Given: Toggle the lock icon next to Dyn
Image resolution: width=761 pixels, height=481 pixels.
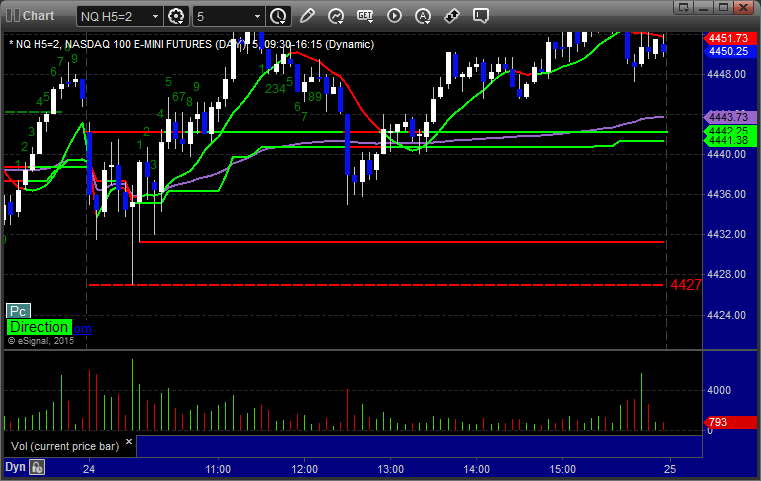Looking at the screenshot, I should click(x=37, y=467).
